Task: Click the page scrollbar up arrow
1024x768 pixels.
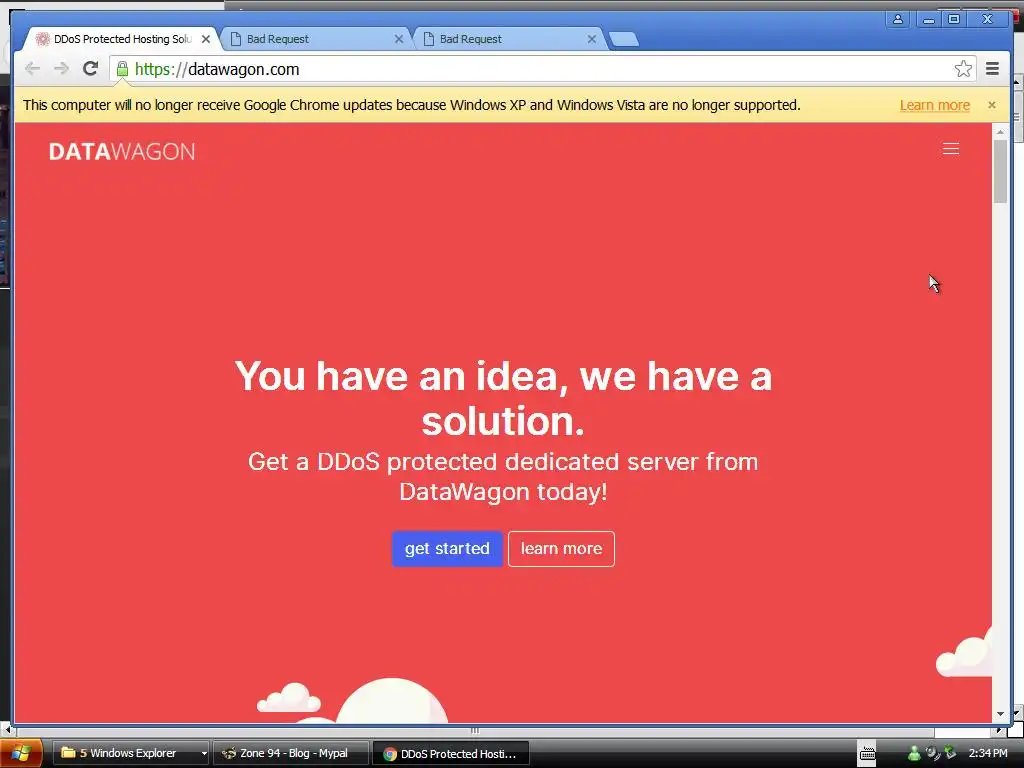Action: tap(1000, 132)
